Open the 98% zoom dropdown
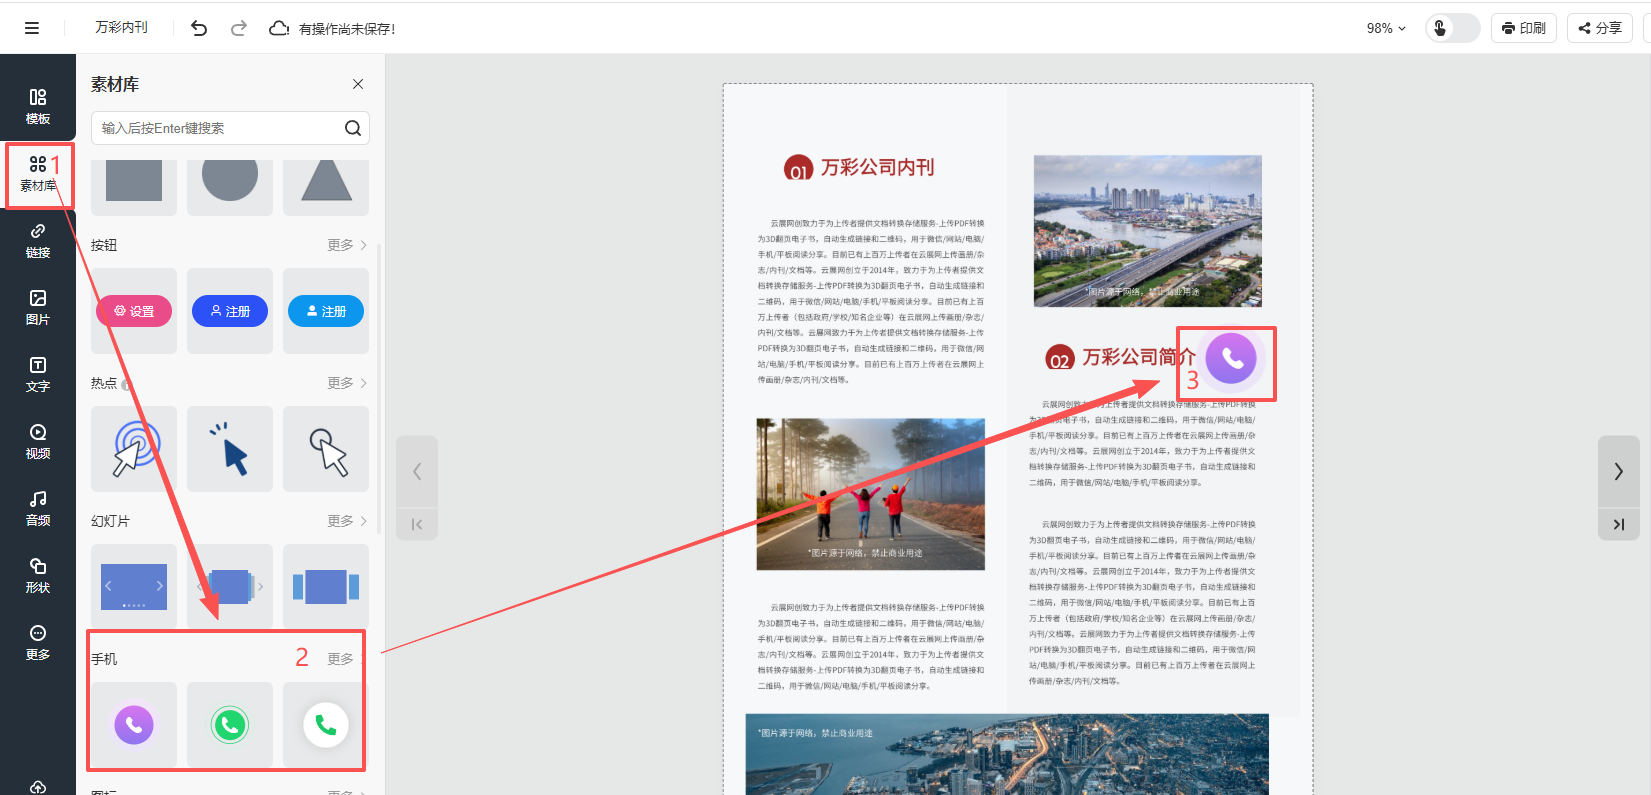Viewport: 1651px width, 795px height. 1386,28
